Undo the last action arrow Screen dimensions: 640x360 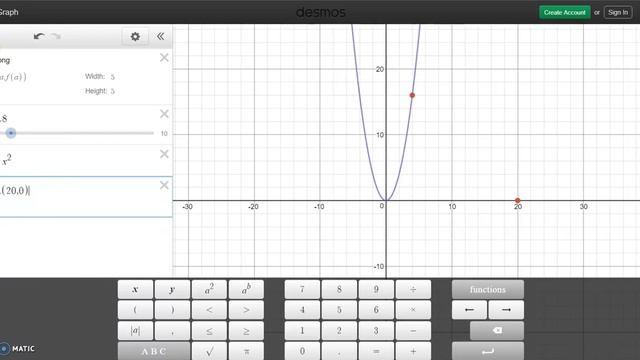39,36
